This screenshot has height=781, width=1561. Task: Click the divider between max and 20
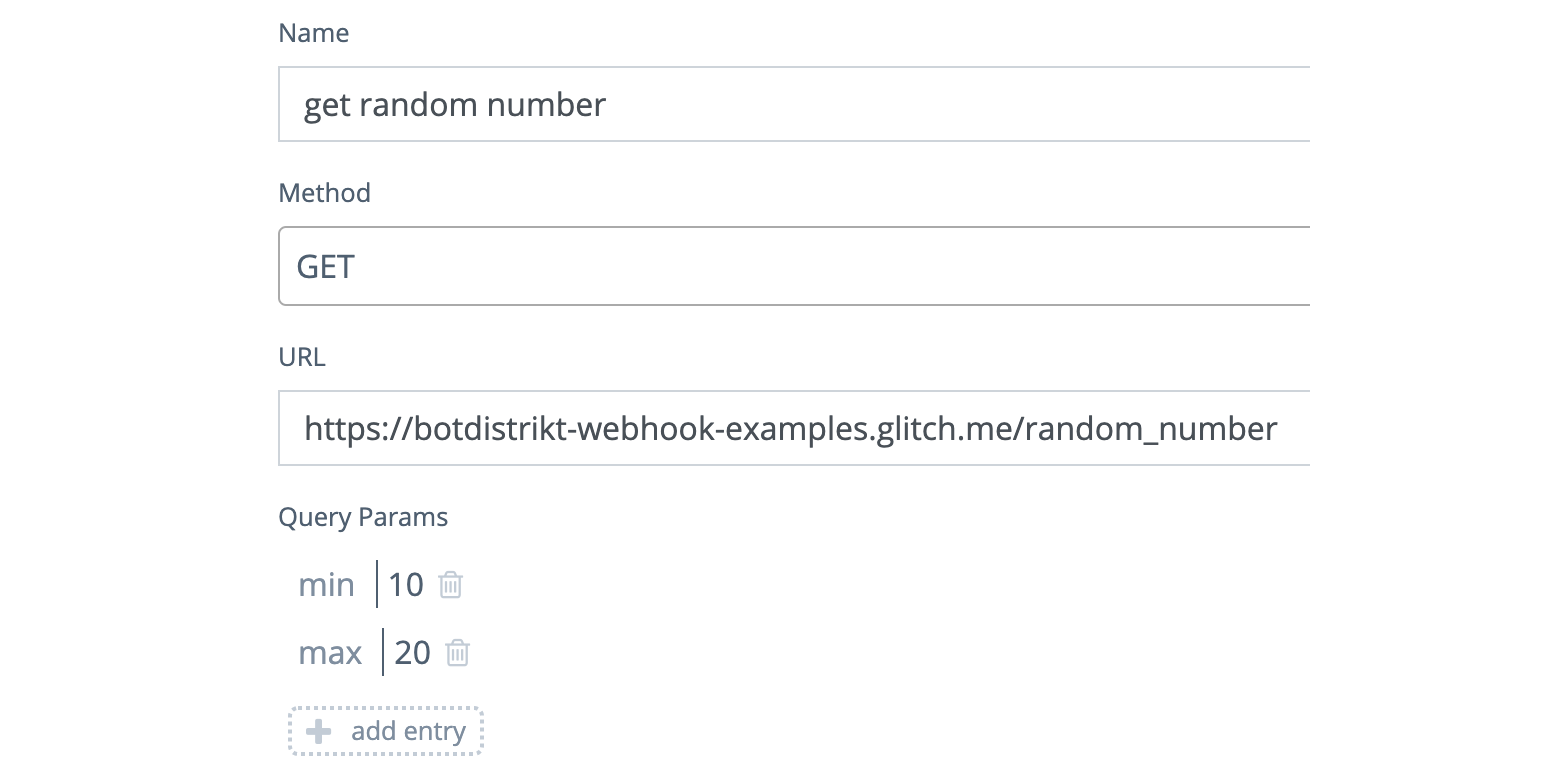[383, 653]
